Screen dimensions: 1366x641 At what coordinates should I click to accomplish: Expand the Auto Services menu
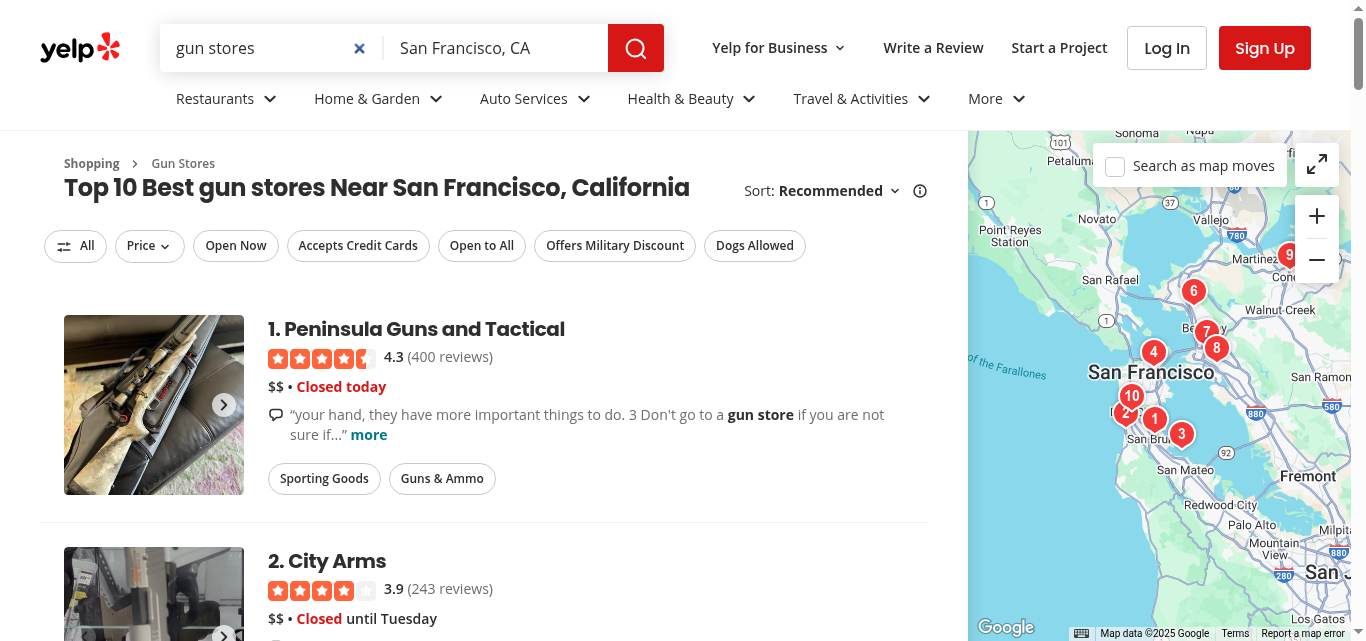click(x=535, y=99)
